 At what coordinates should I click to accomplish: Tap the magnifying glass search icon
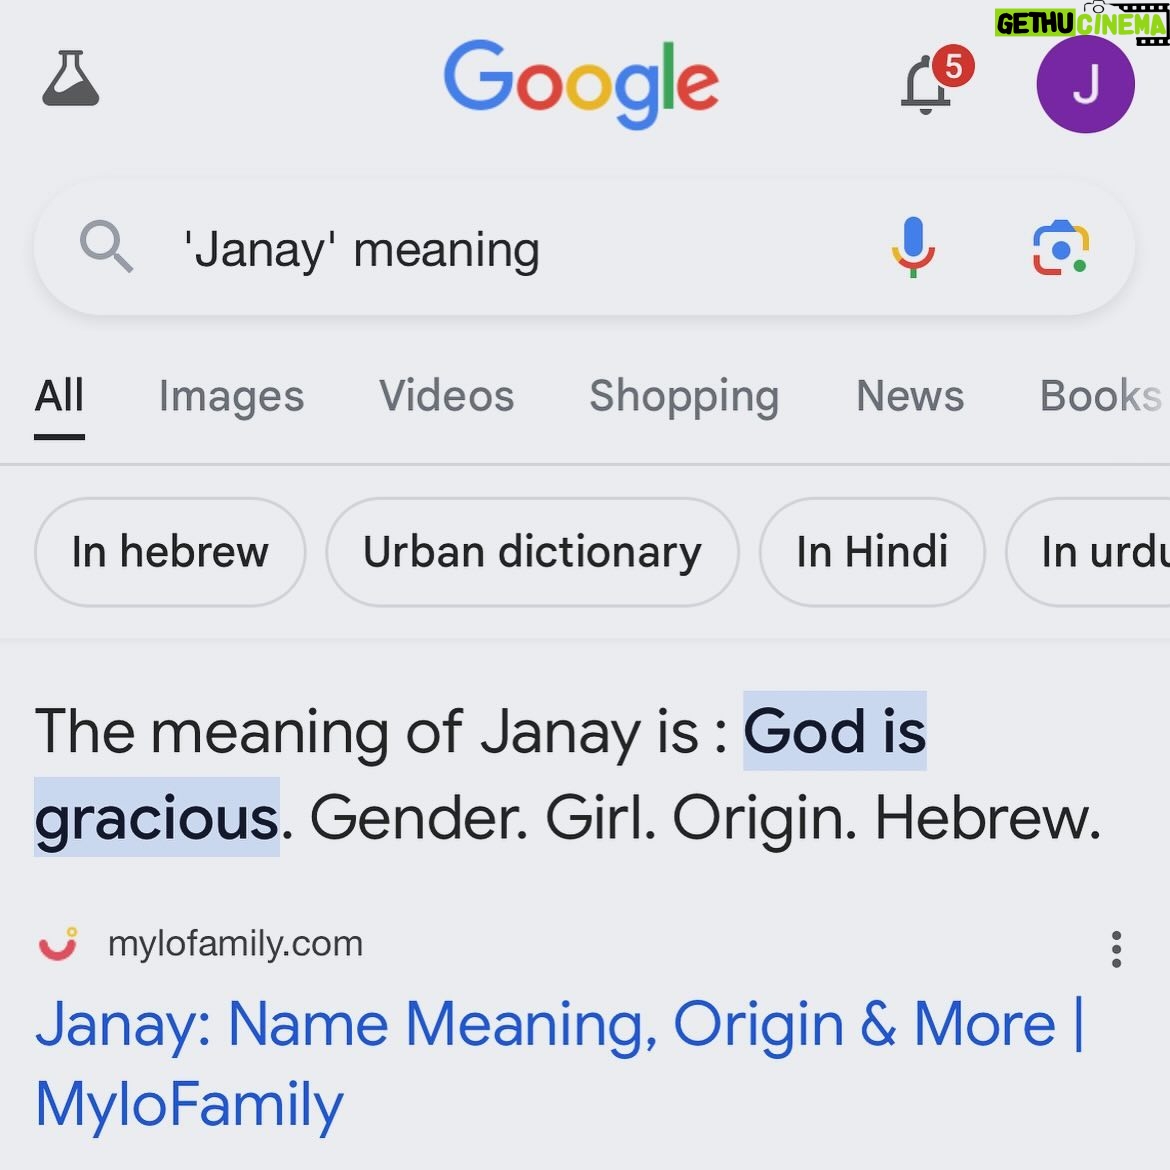(x=106, y=246)
